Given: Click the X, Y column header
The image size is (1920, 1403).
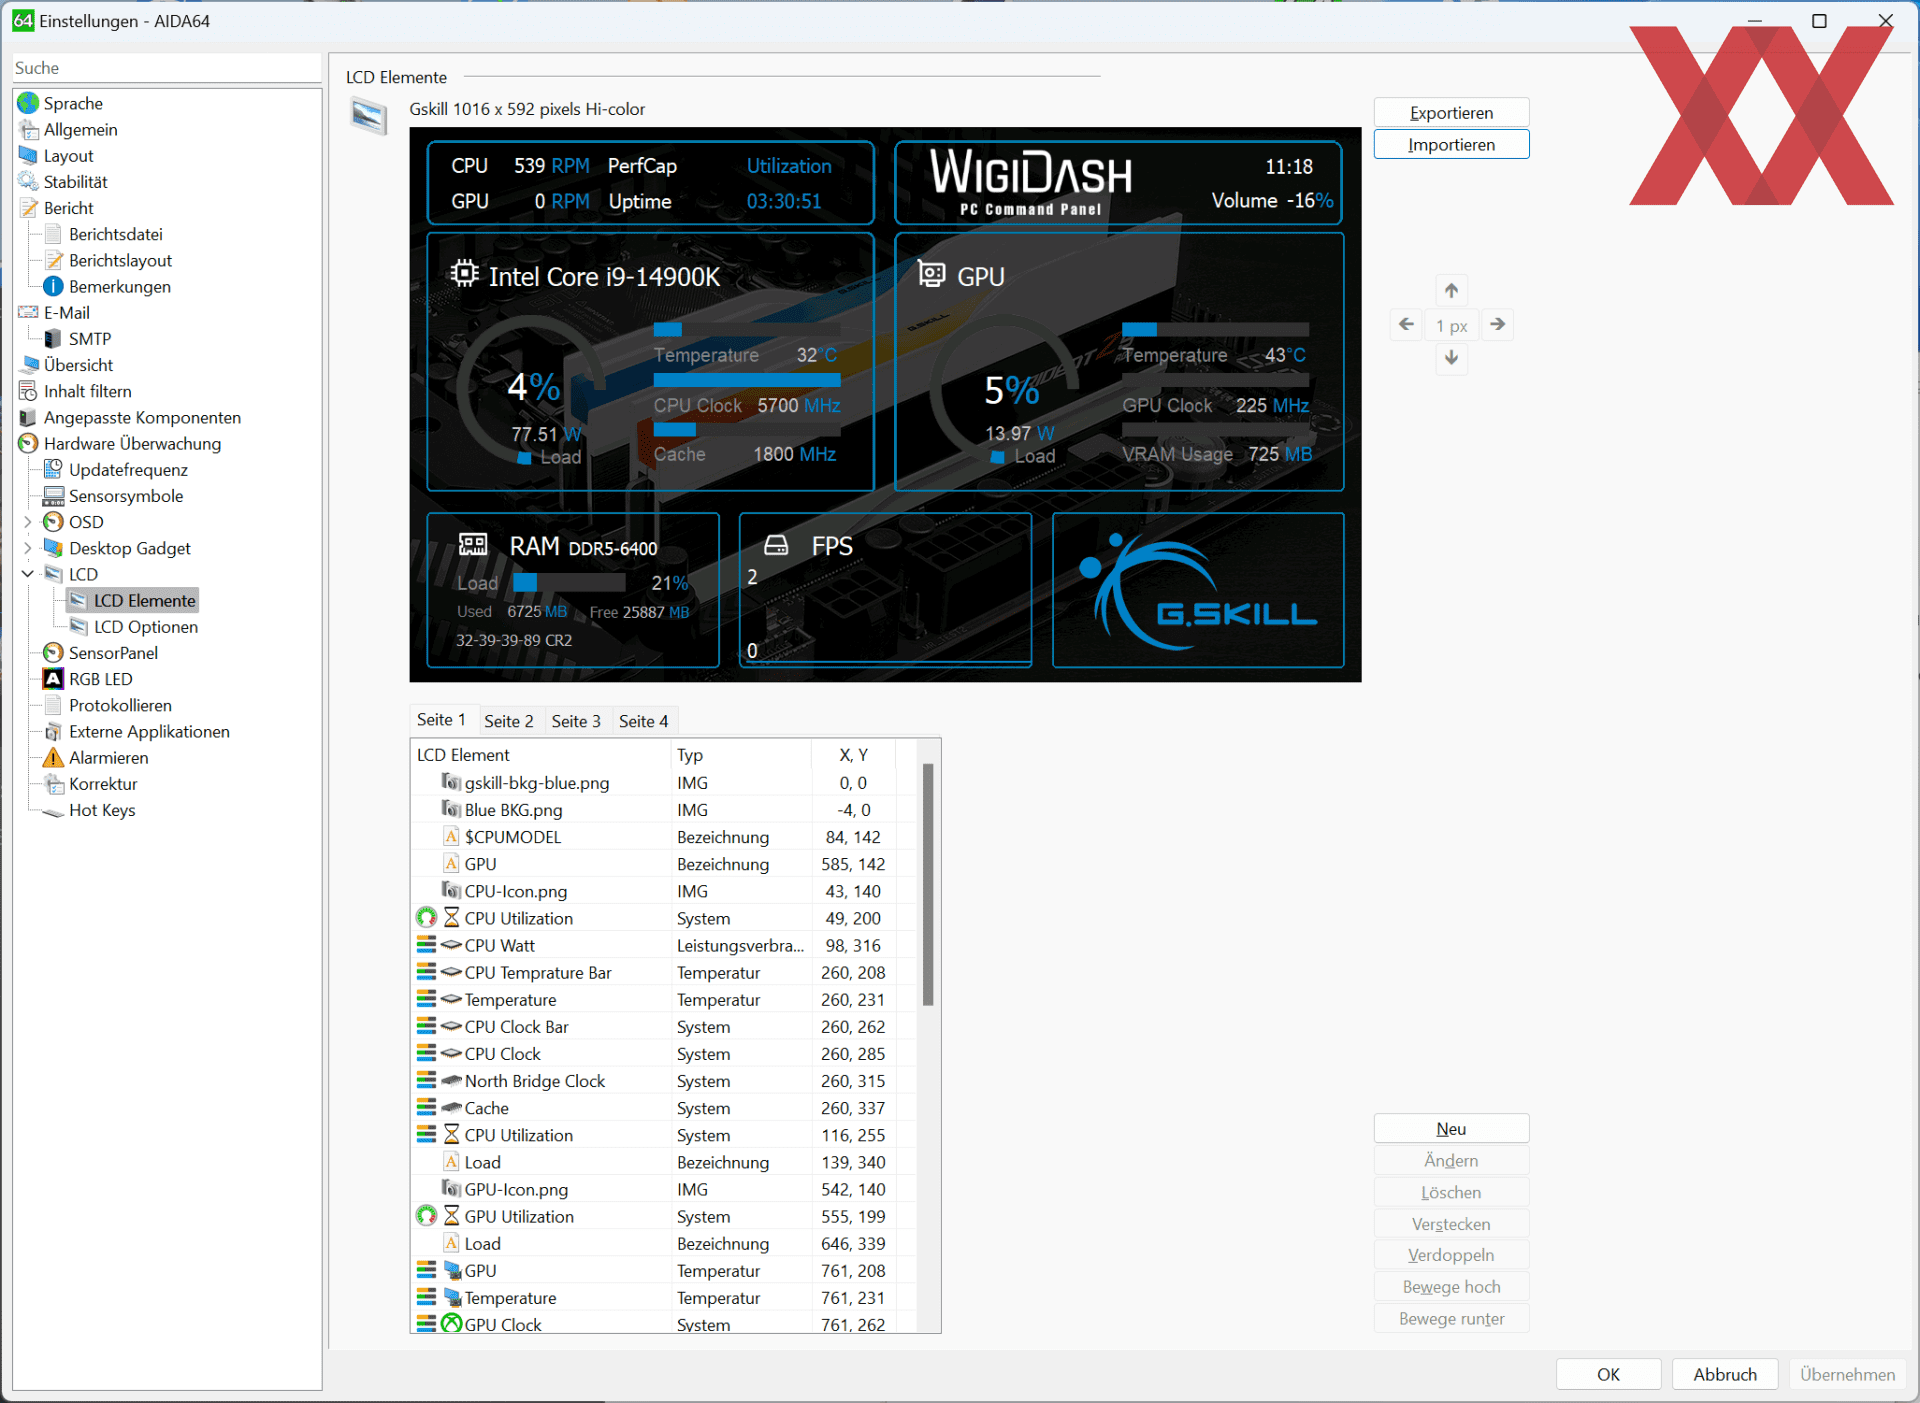Looking at the screenshot, I should [x=853, y=755].
